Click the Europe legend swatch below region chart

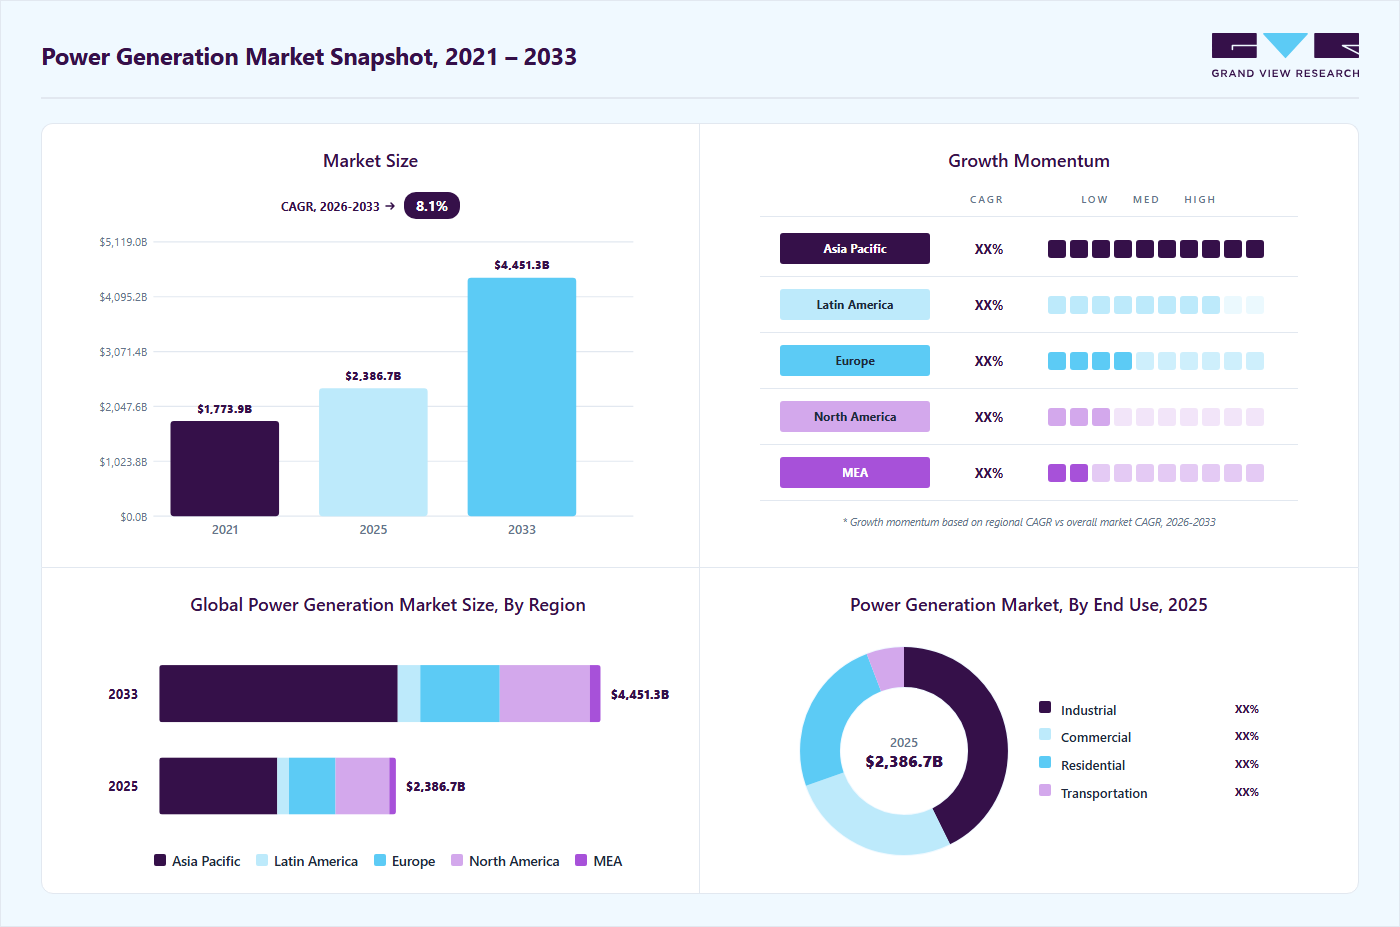pyautogui.click(x=380, y=860)
